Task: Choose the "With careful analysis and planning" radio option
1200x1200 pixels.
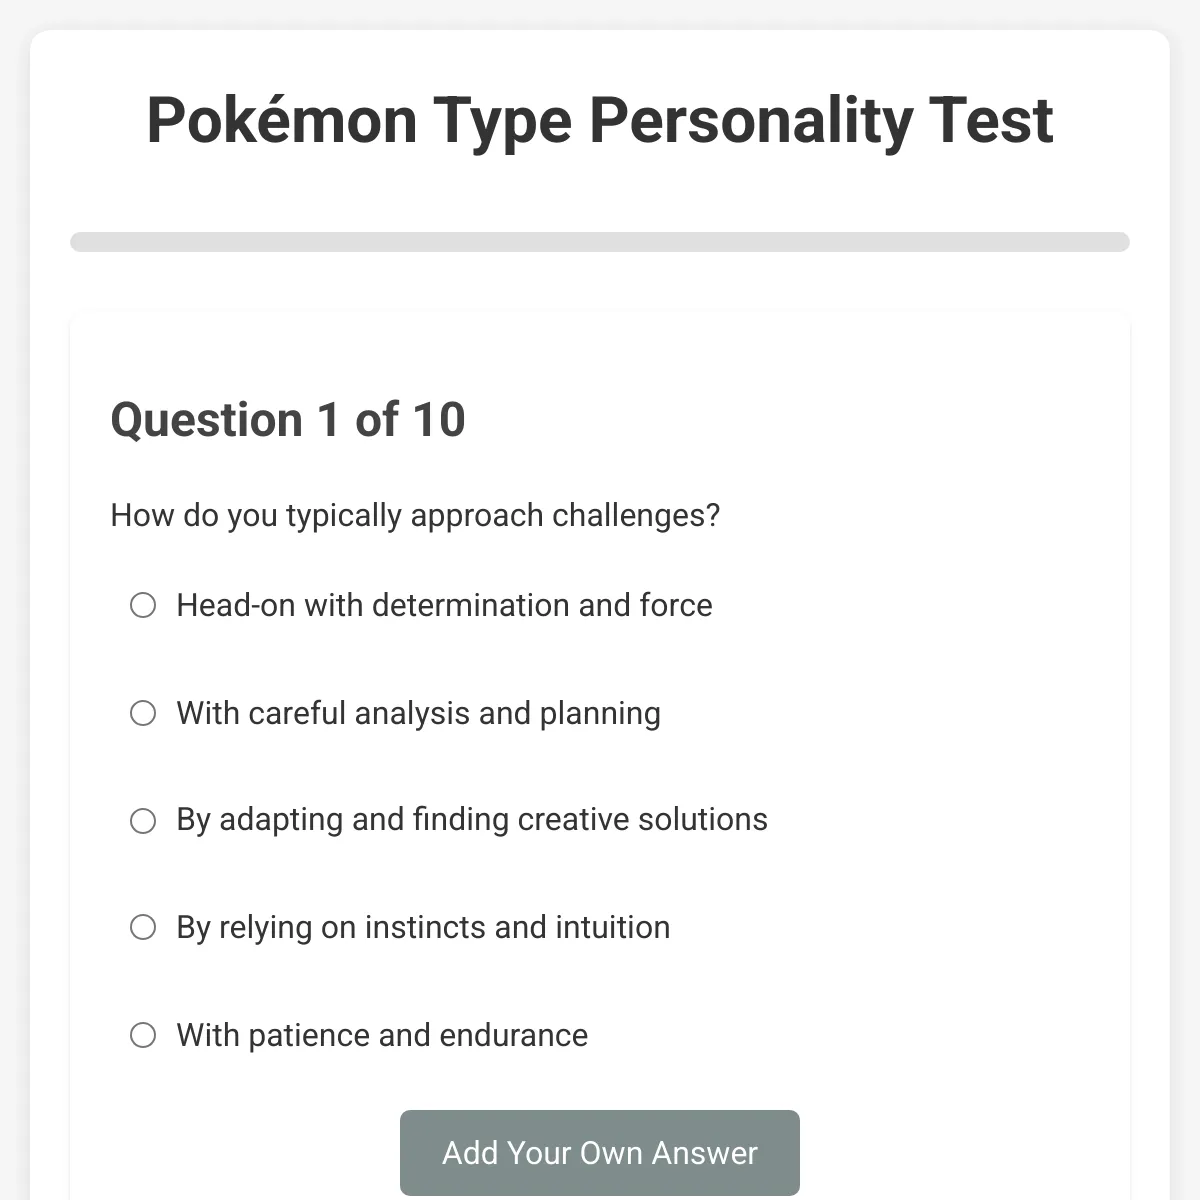Action: coord(143,713)
